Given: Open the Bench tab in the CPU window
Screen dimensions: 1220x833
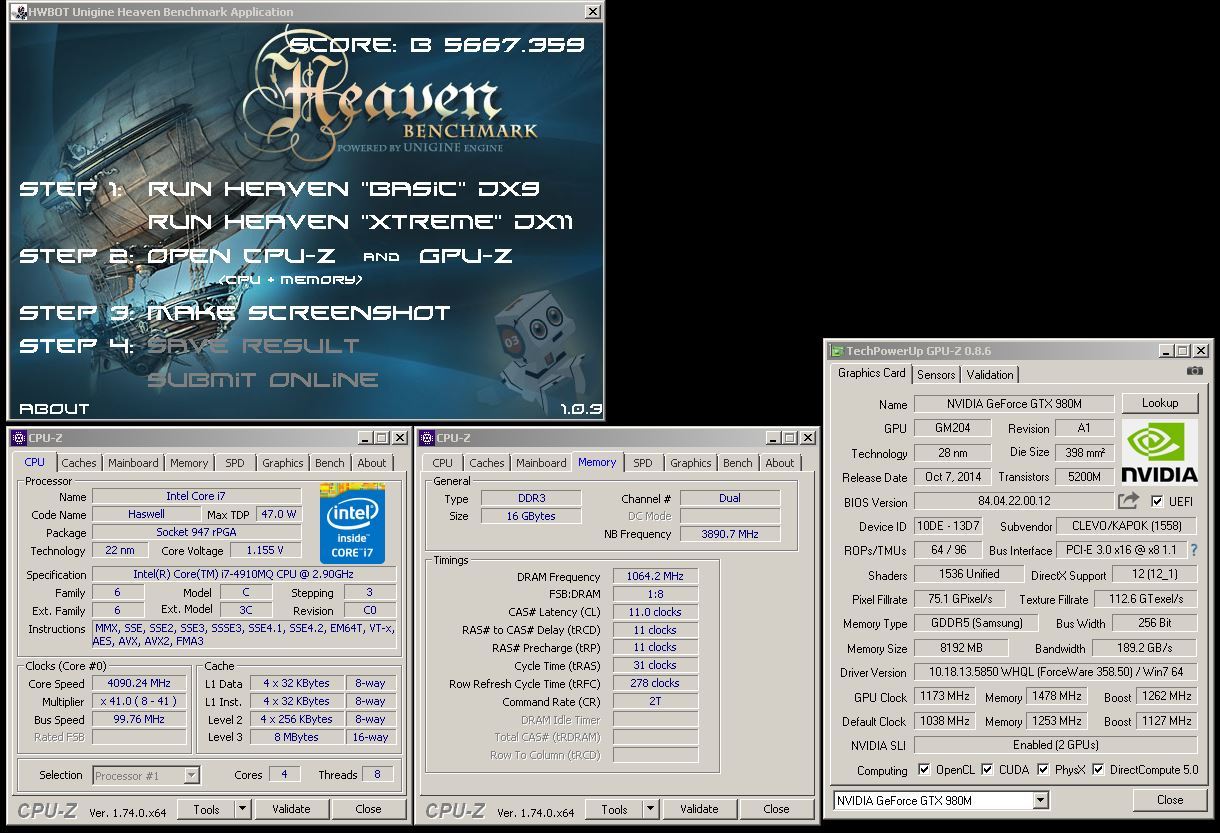Looking at the screenshot, I should click(330, 463).
